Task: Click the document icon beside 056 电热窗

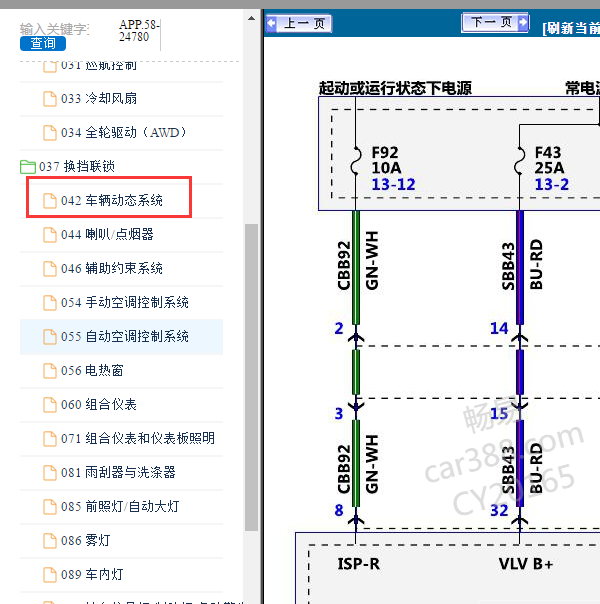Action: pyautogui.click(x=50, y=371)
